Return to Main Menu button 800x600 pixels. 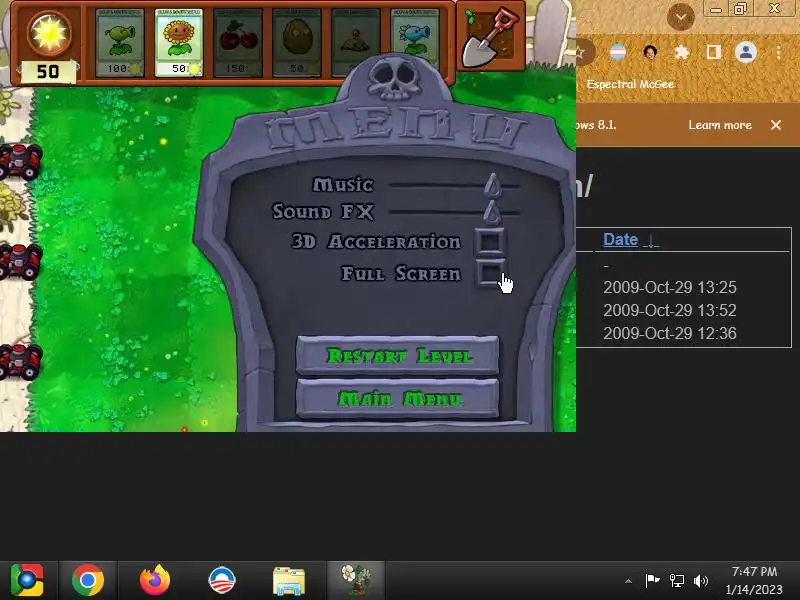click(x=397, y=398)
